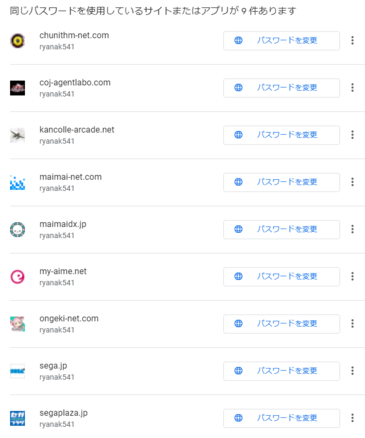Change password for coj-agentlabo.com
This screenshot has width=365, height=438.
[282, 88]
